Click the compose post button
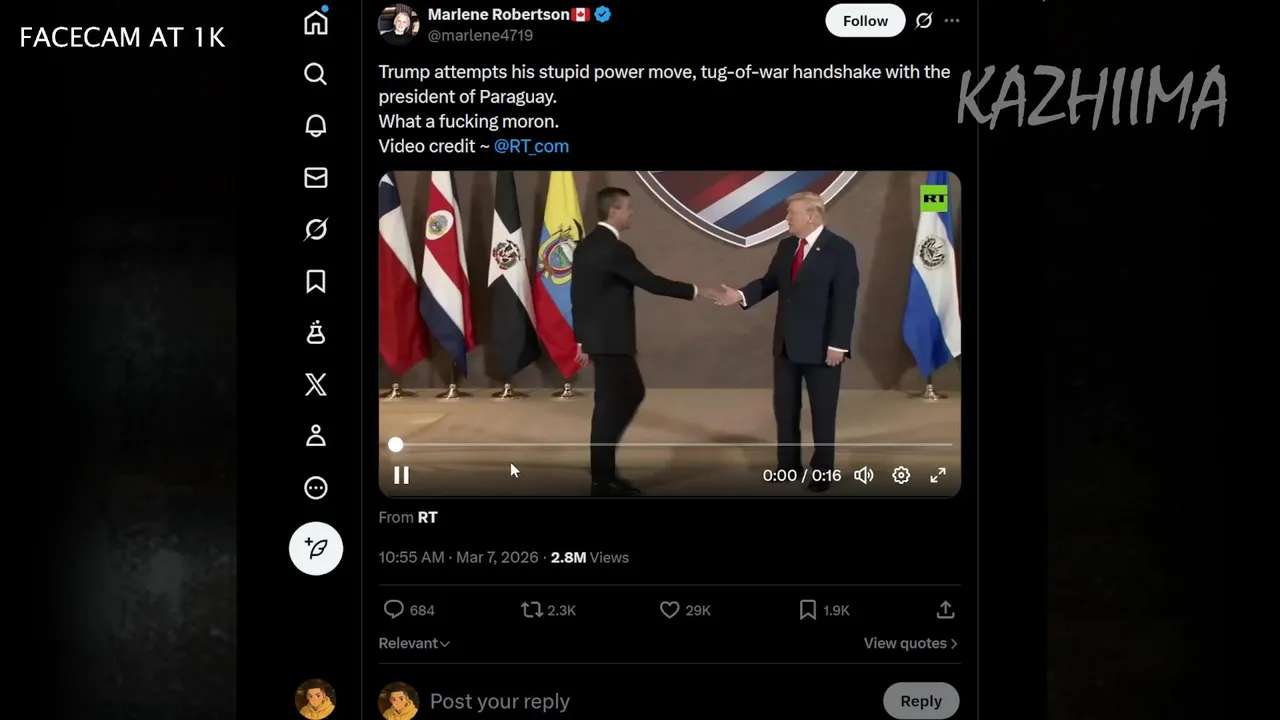Image resolution: width=1280 pixels, height=720 pixels. point(316,548)
